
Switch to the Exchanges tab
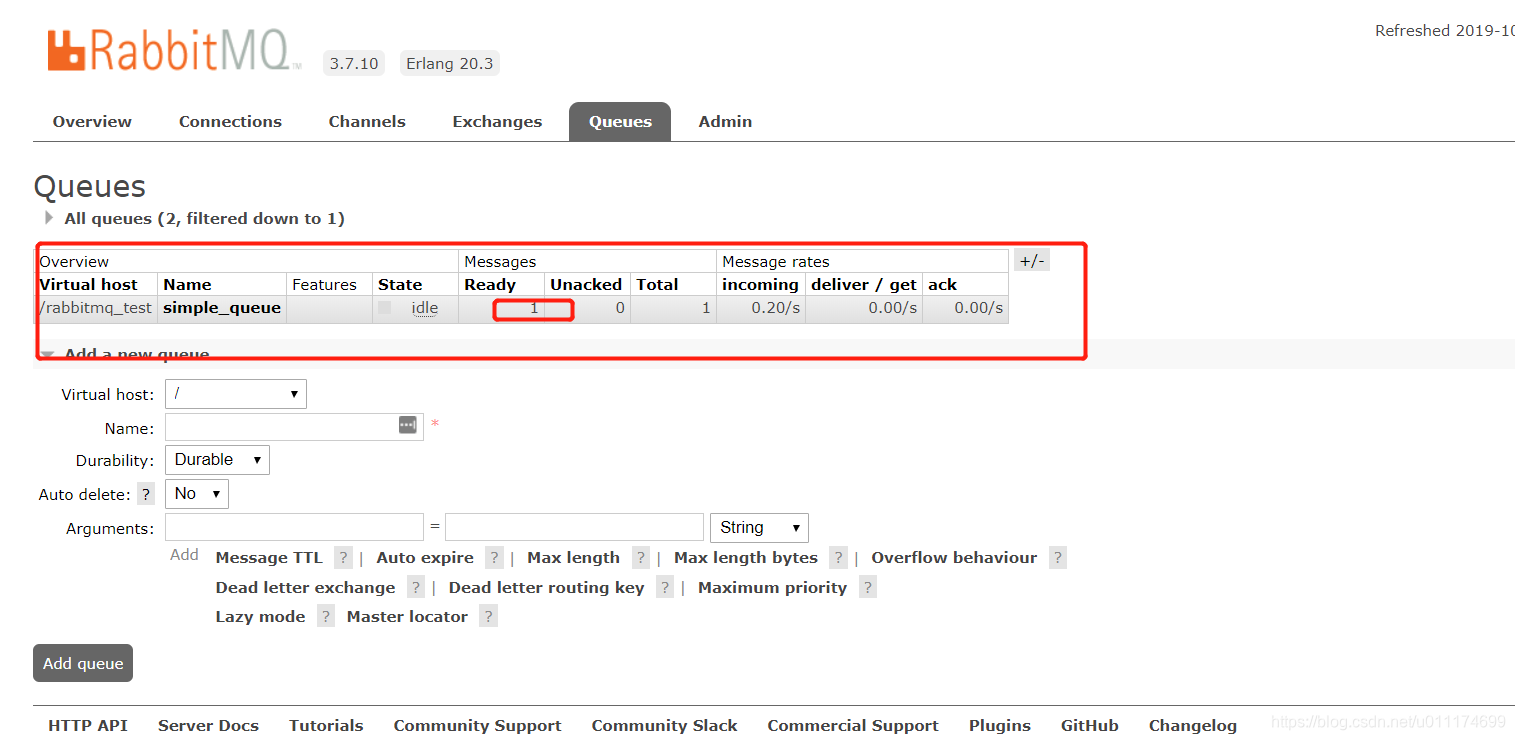coord(497,122)
